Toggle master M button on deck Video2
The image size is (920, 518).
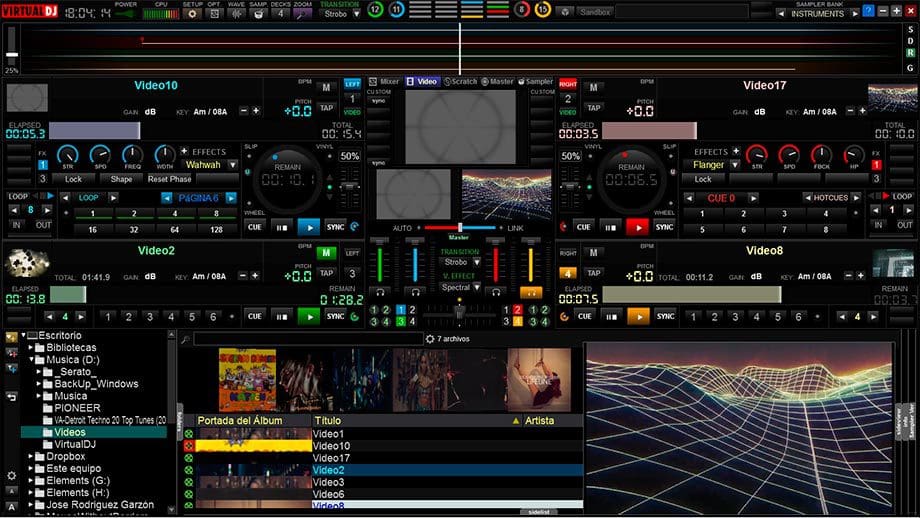326,253
